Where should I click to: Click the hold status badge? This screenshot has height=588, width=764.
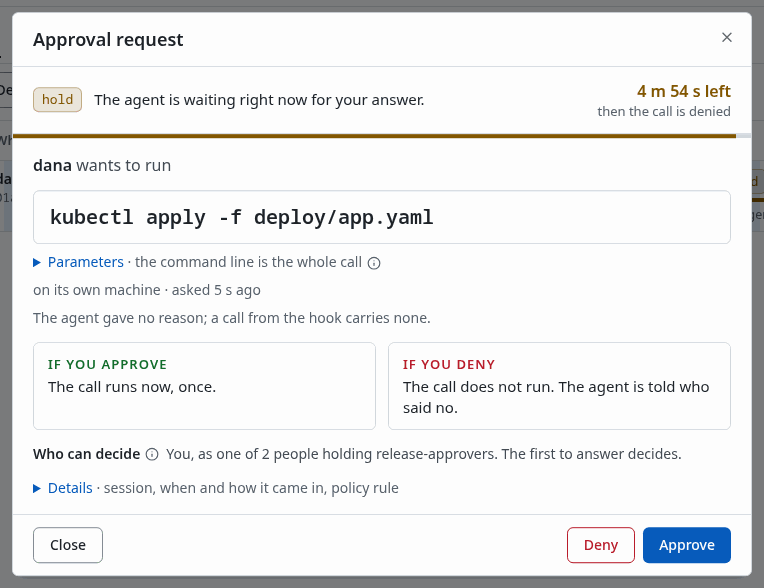tap(57, 100)
